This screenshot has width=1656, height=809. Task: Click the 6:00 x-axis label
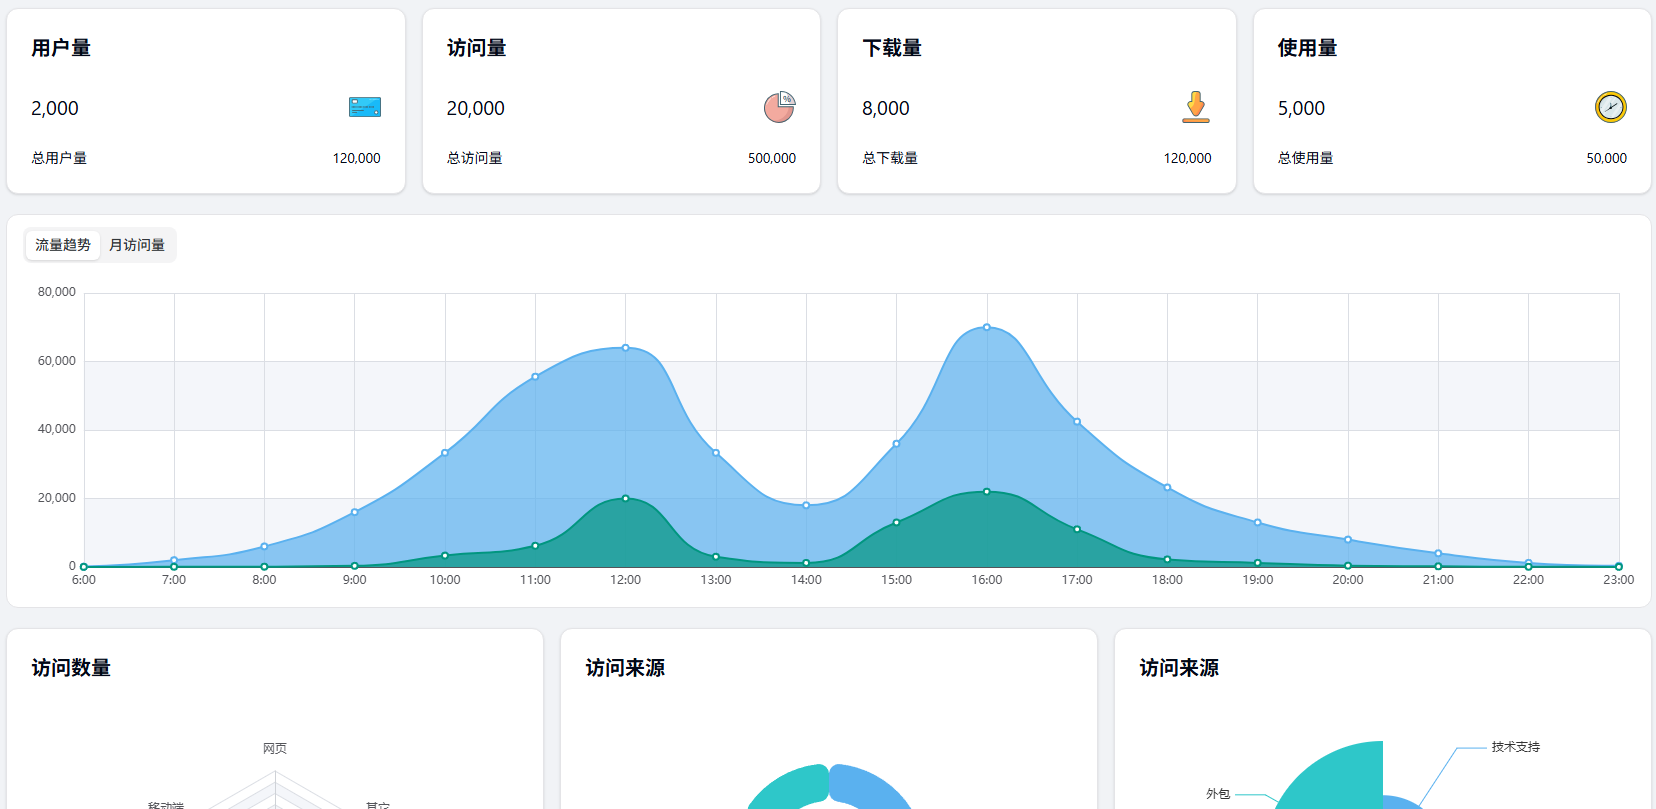pos(84,580)
